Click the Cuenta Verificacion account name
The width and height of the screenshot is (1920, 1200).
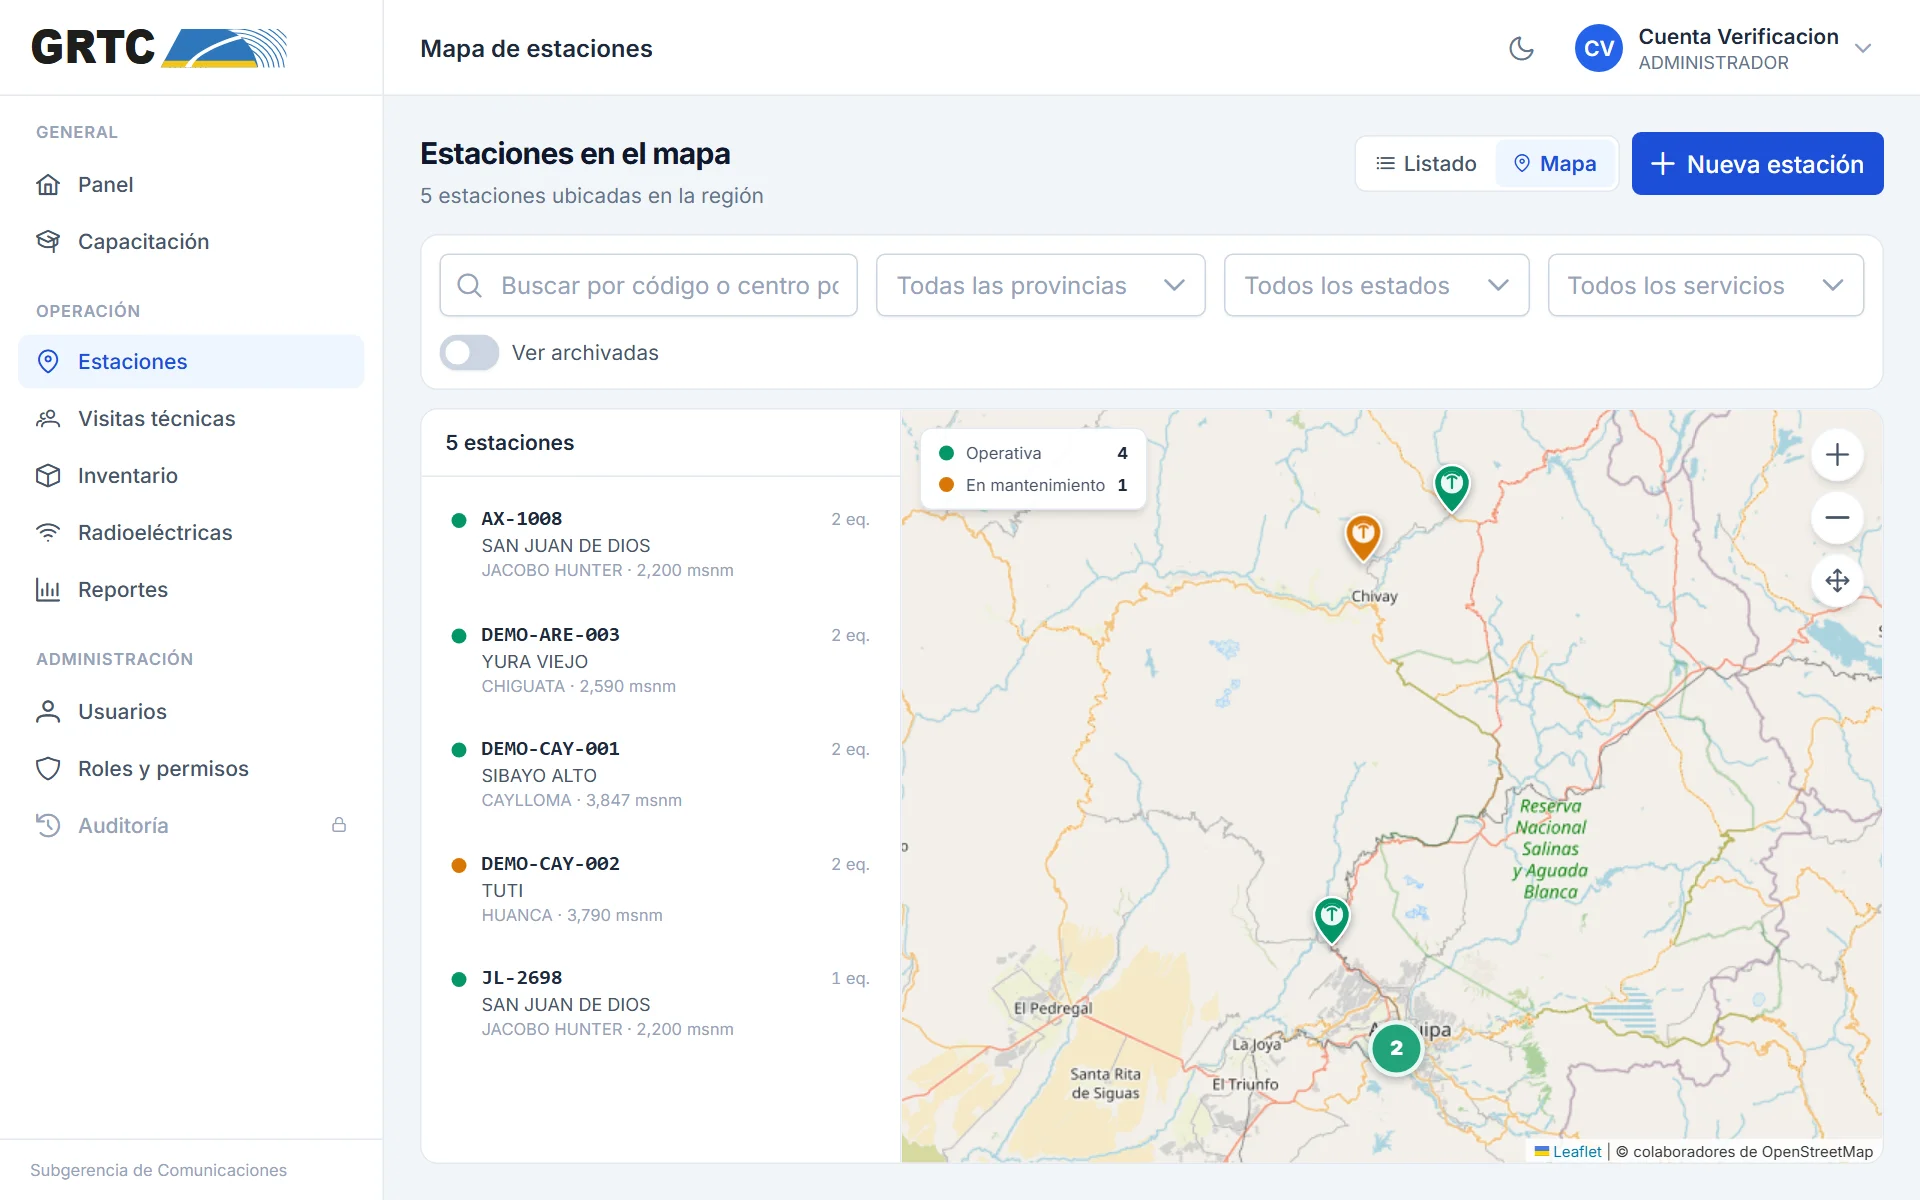(x=1738, y=37)
